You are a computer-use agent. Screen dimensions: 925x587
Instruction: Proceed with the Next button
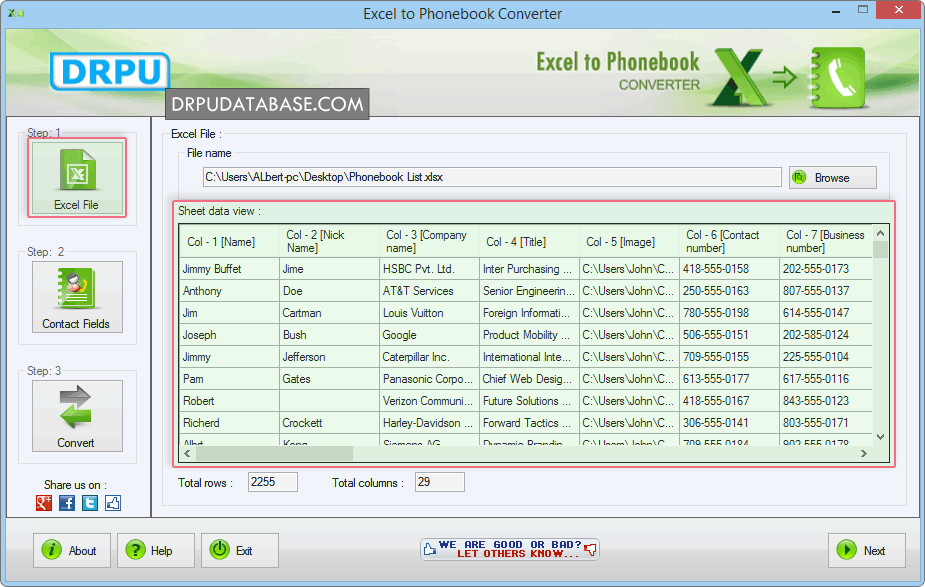[867, 550]
